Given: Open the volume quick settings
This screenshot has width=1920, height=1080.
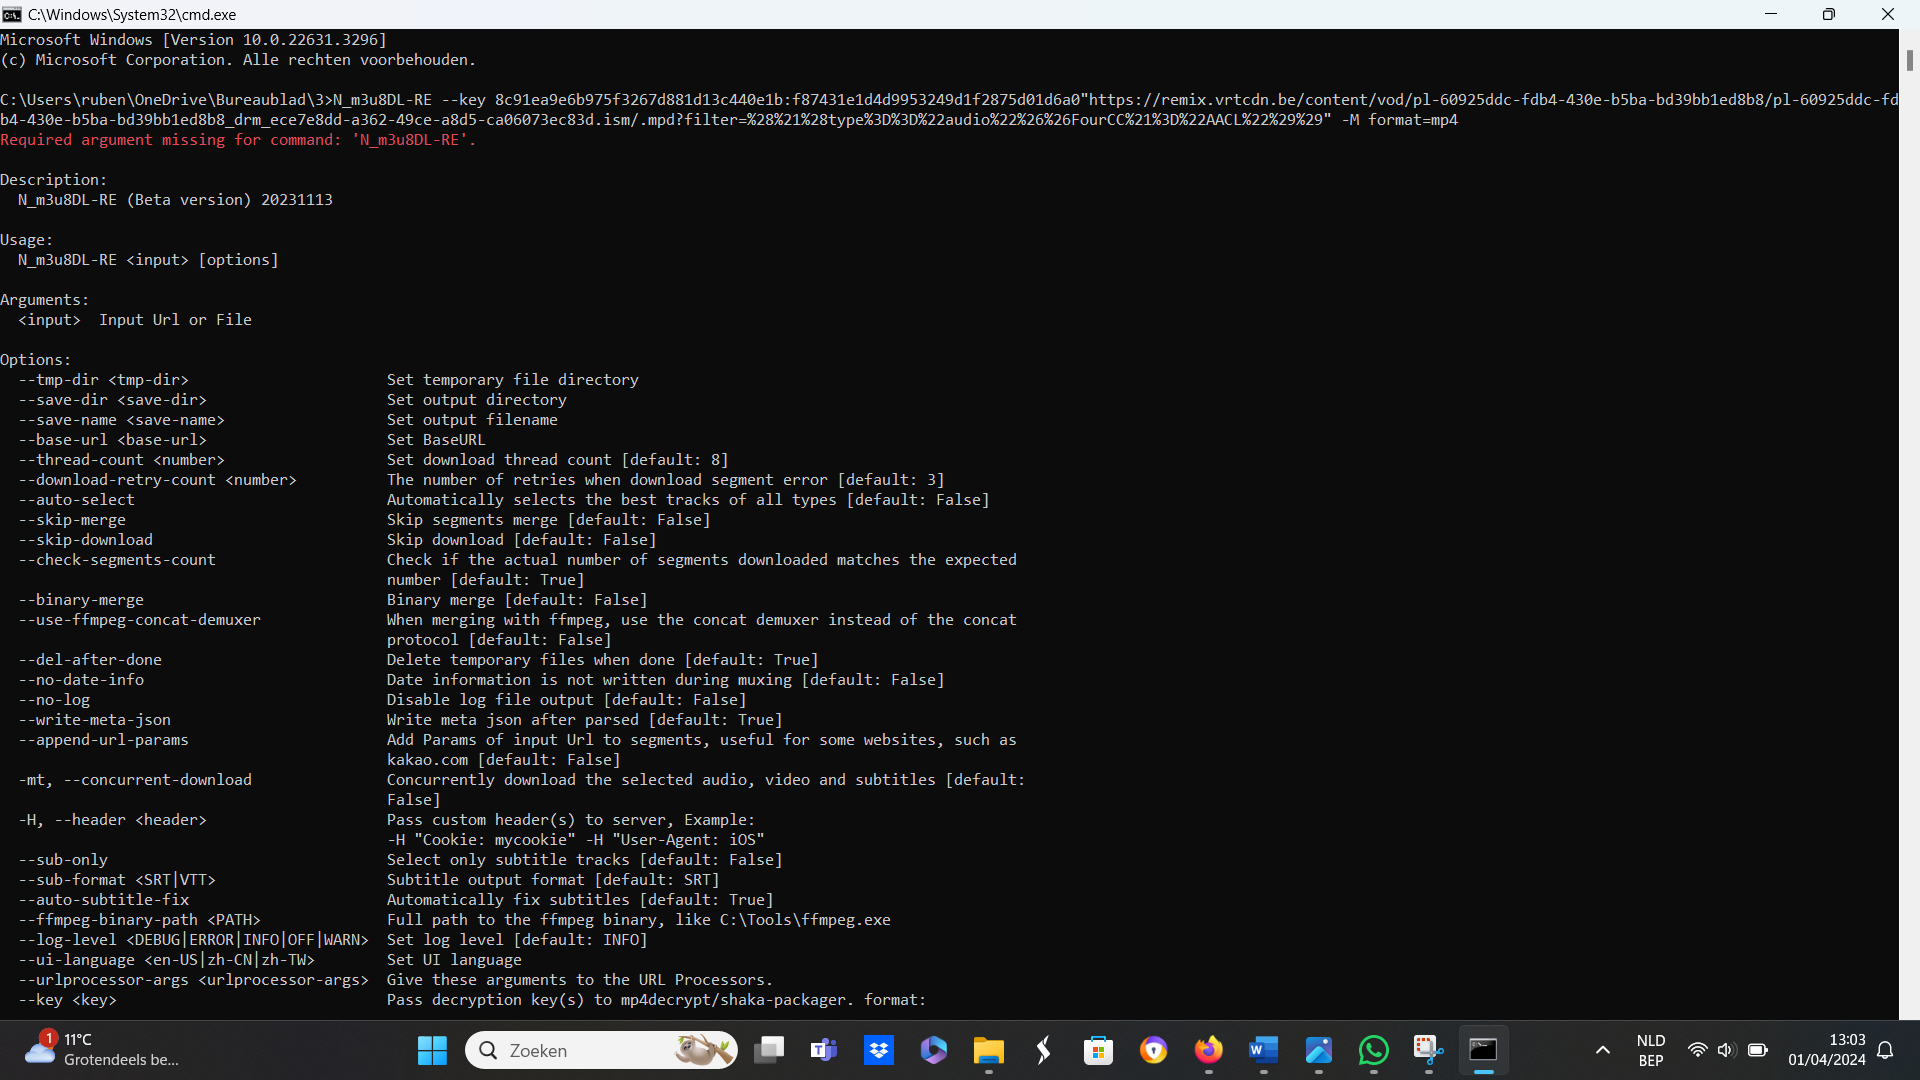Looking at the screenshot, I should tap(1726, 1050).
